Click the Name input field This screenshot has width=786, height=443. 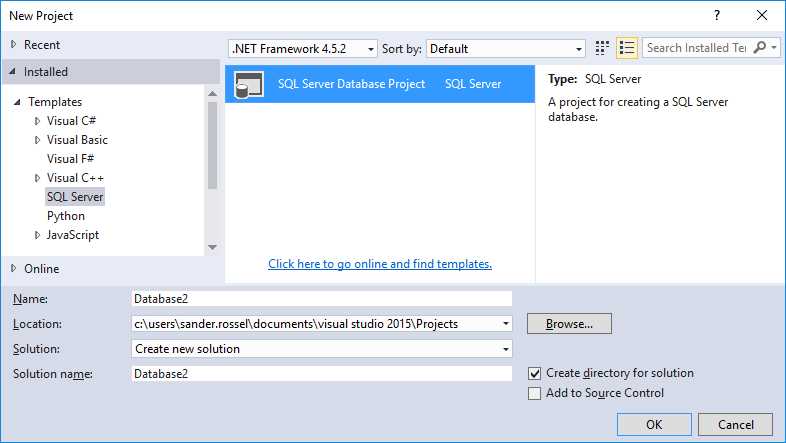(322, 299)
